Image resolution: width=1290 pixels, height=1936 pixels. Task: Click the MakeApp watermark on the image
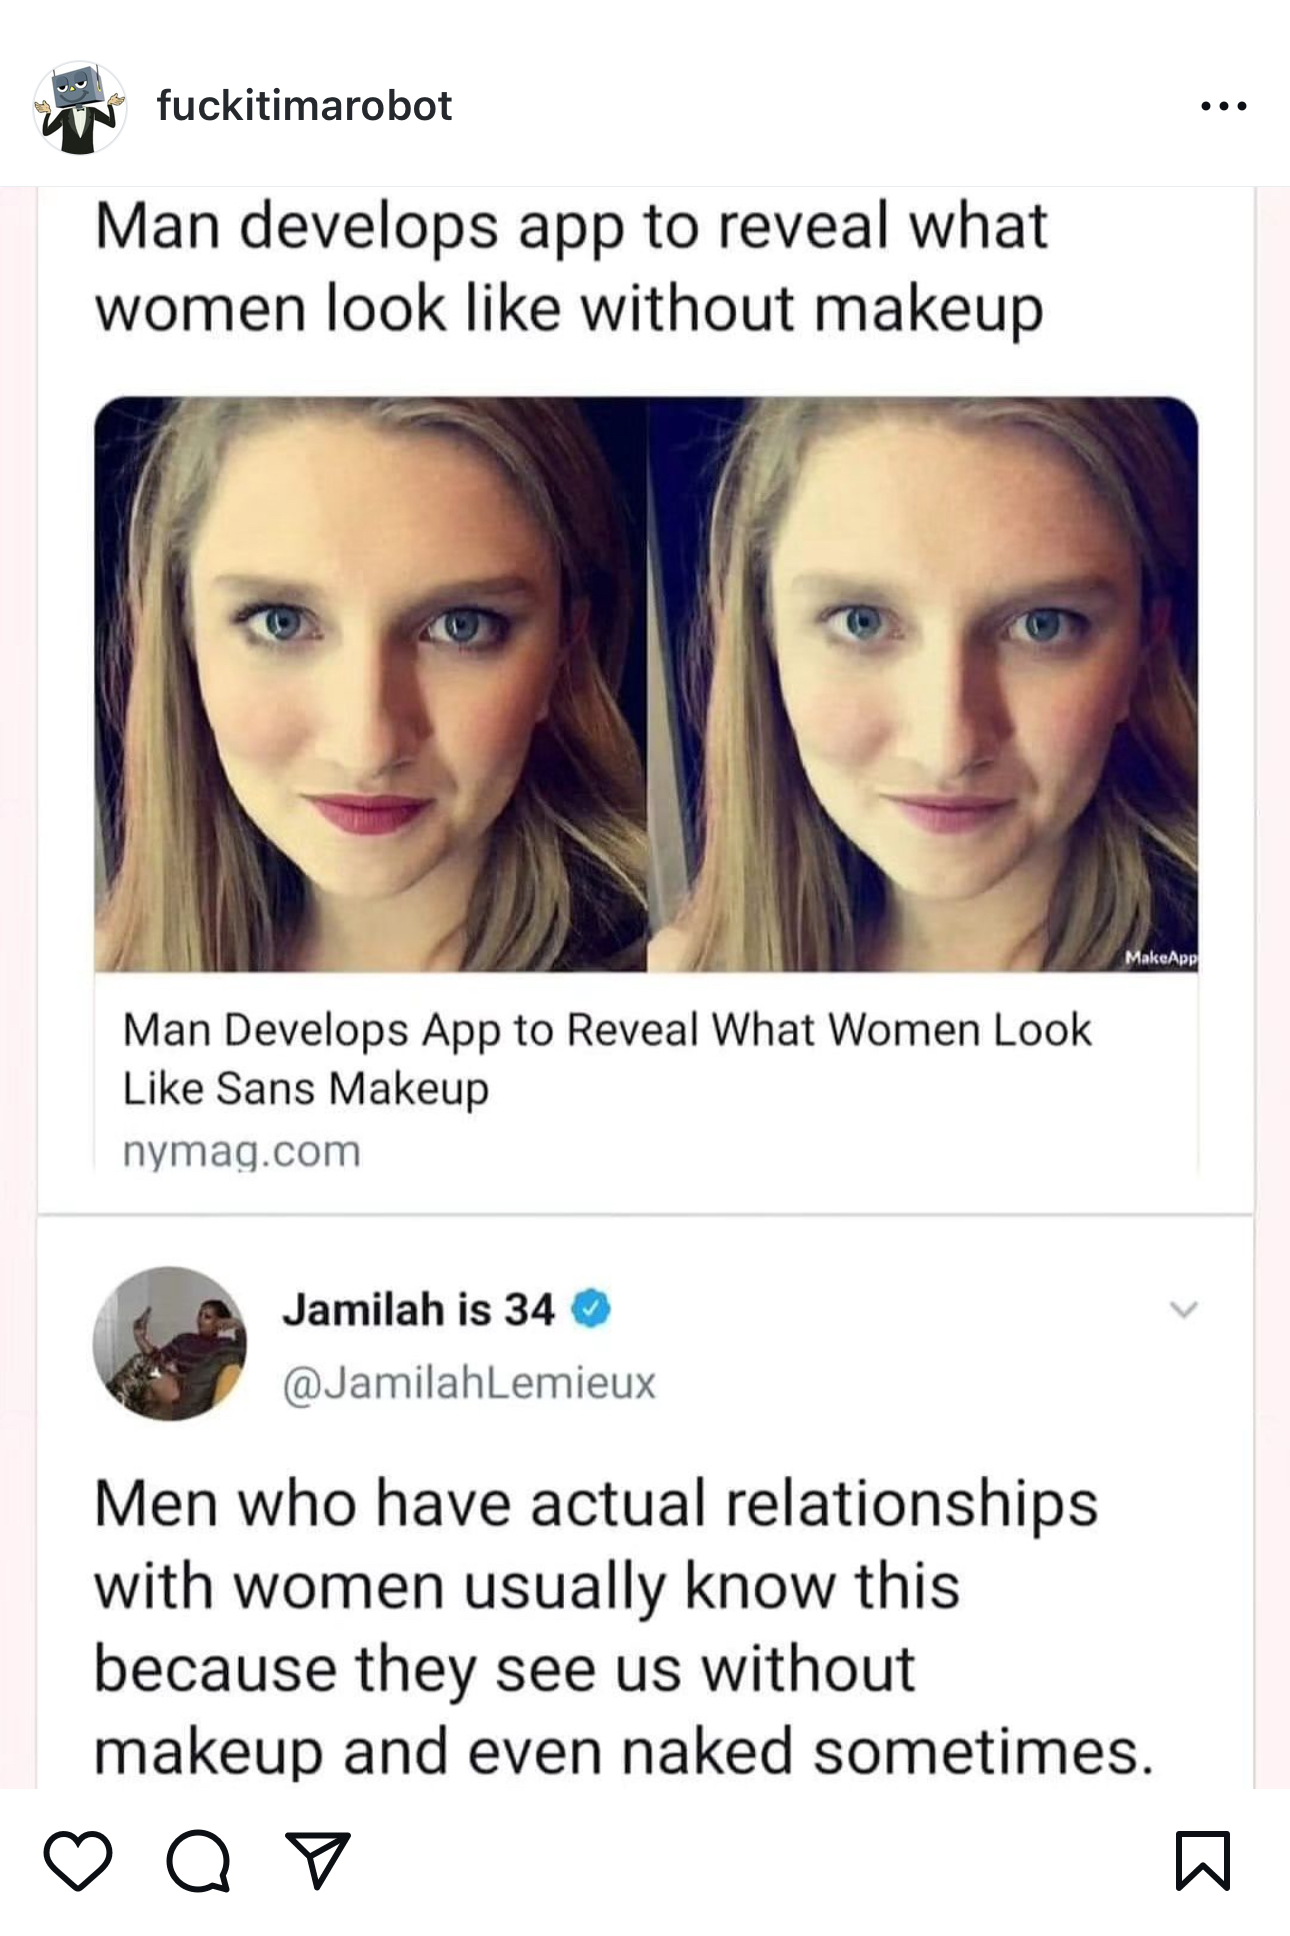tap(1160, 957)
